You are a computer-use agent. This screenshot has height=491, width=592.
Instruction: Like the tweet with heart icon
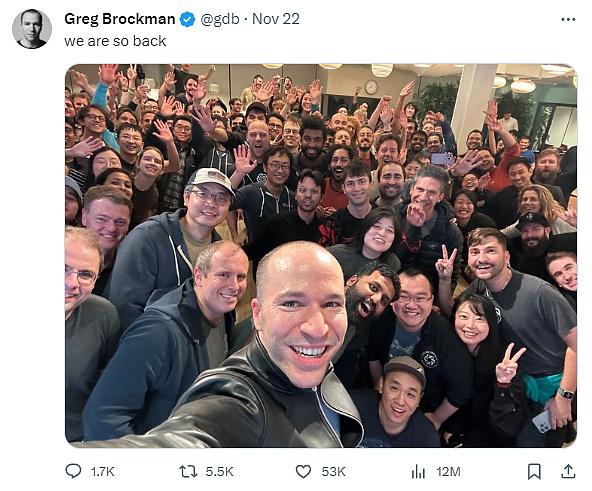303,471
